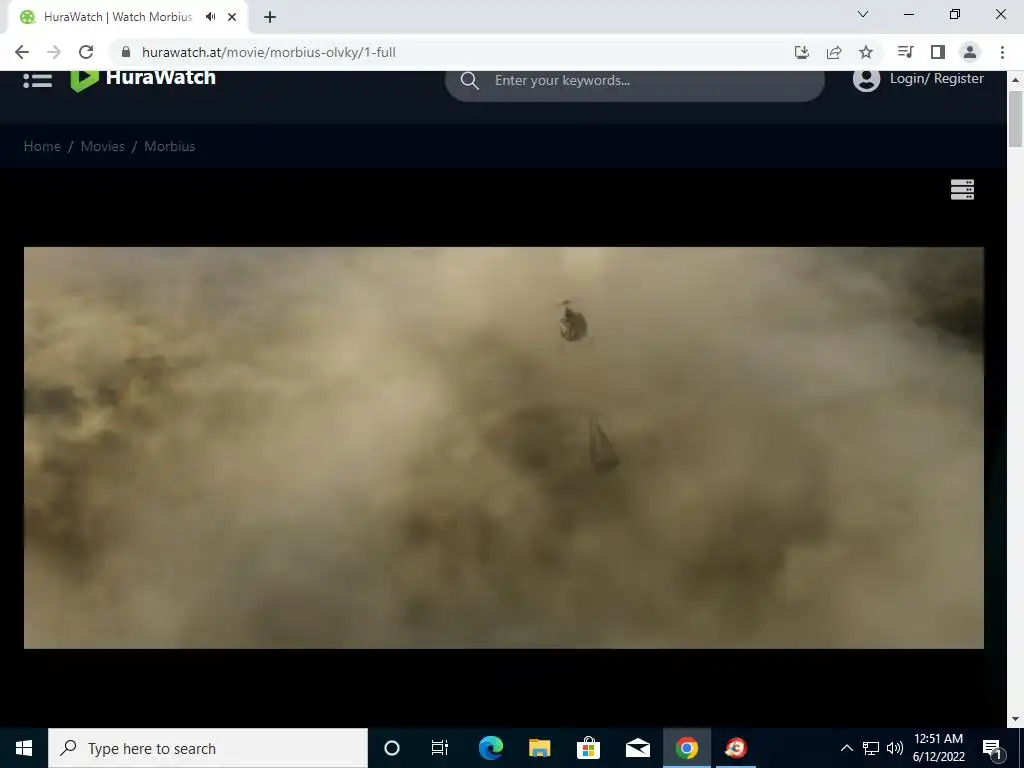Image resolution: width=1024 pixels, height=768 pixels.
Task: Open the server list icon above the player
Action: (962, 189)
